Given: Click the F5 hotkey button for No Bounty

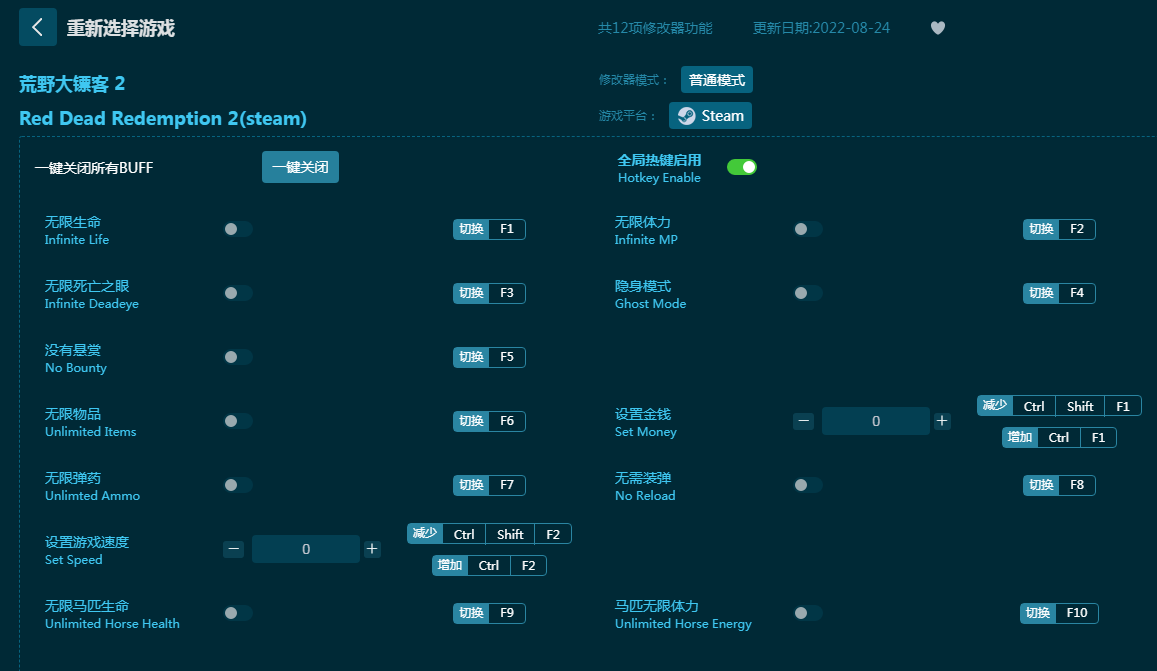Looking at the screenshot, I should tap(489, 357).
